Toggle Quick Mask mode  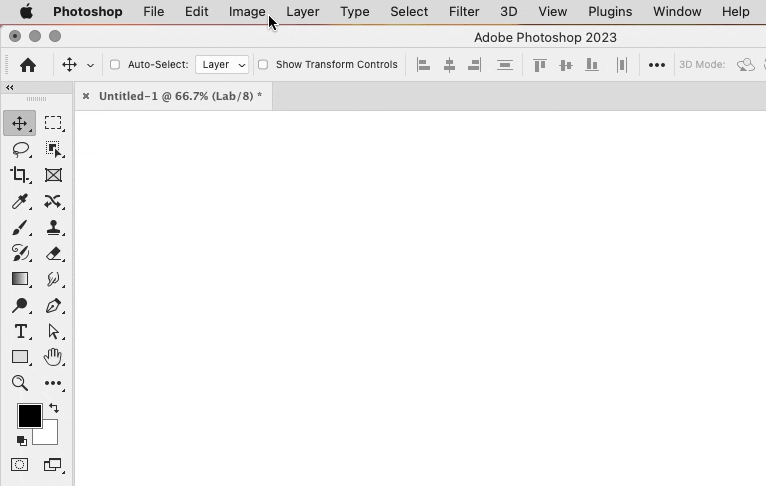(20, 465)
